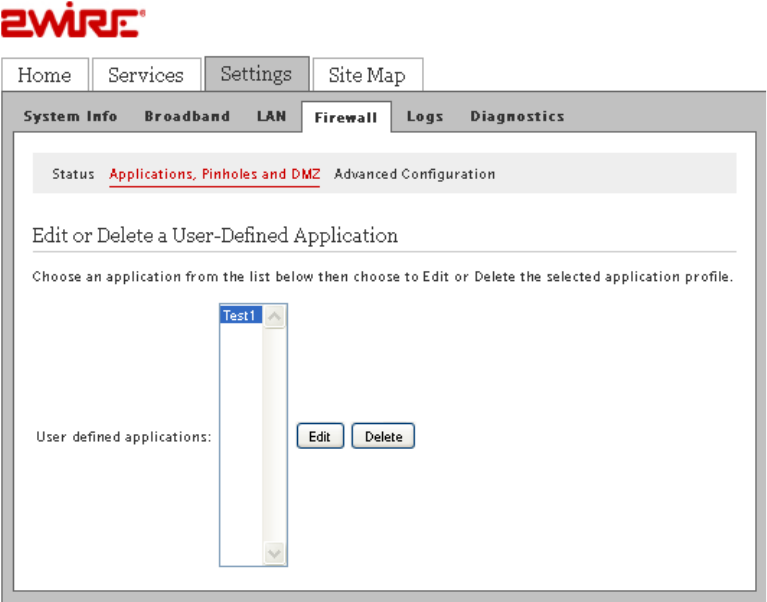Click the listbox scroll down arrow
The height and width of the screenshot is (602, 767).
[x=274, y=554]
